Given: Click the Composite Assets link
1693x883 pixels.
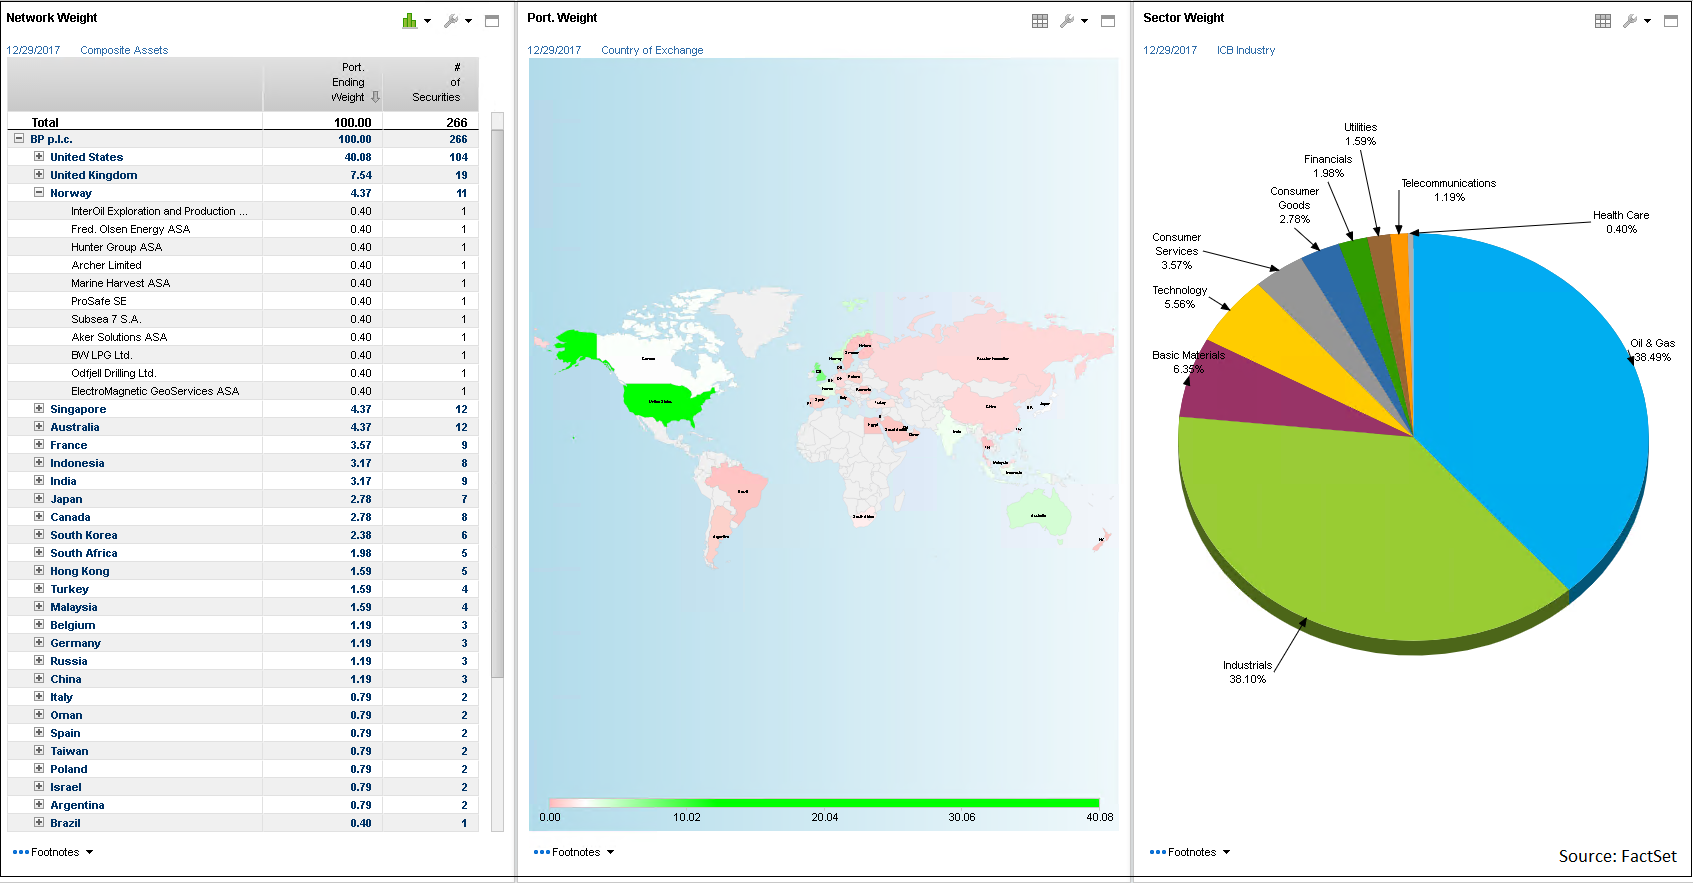Looking at the screenshot, I should (x=124, y=50).
